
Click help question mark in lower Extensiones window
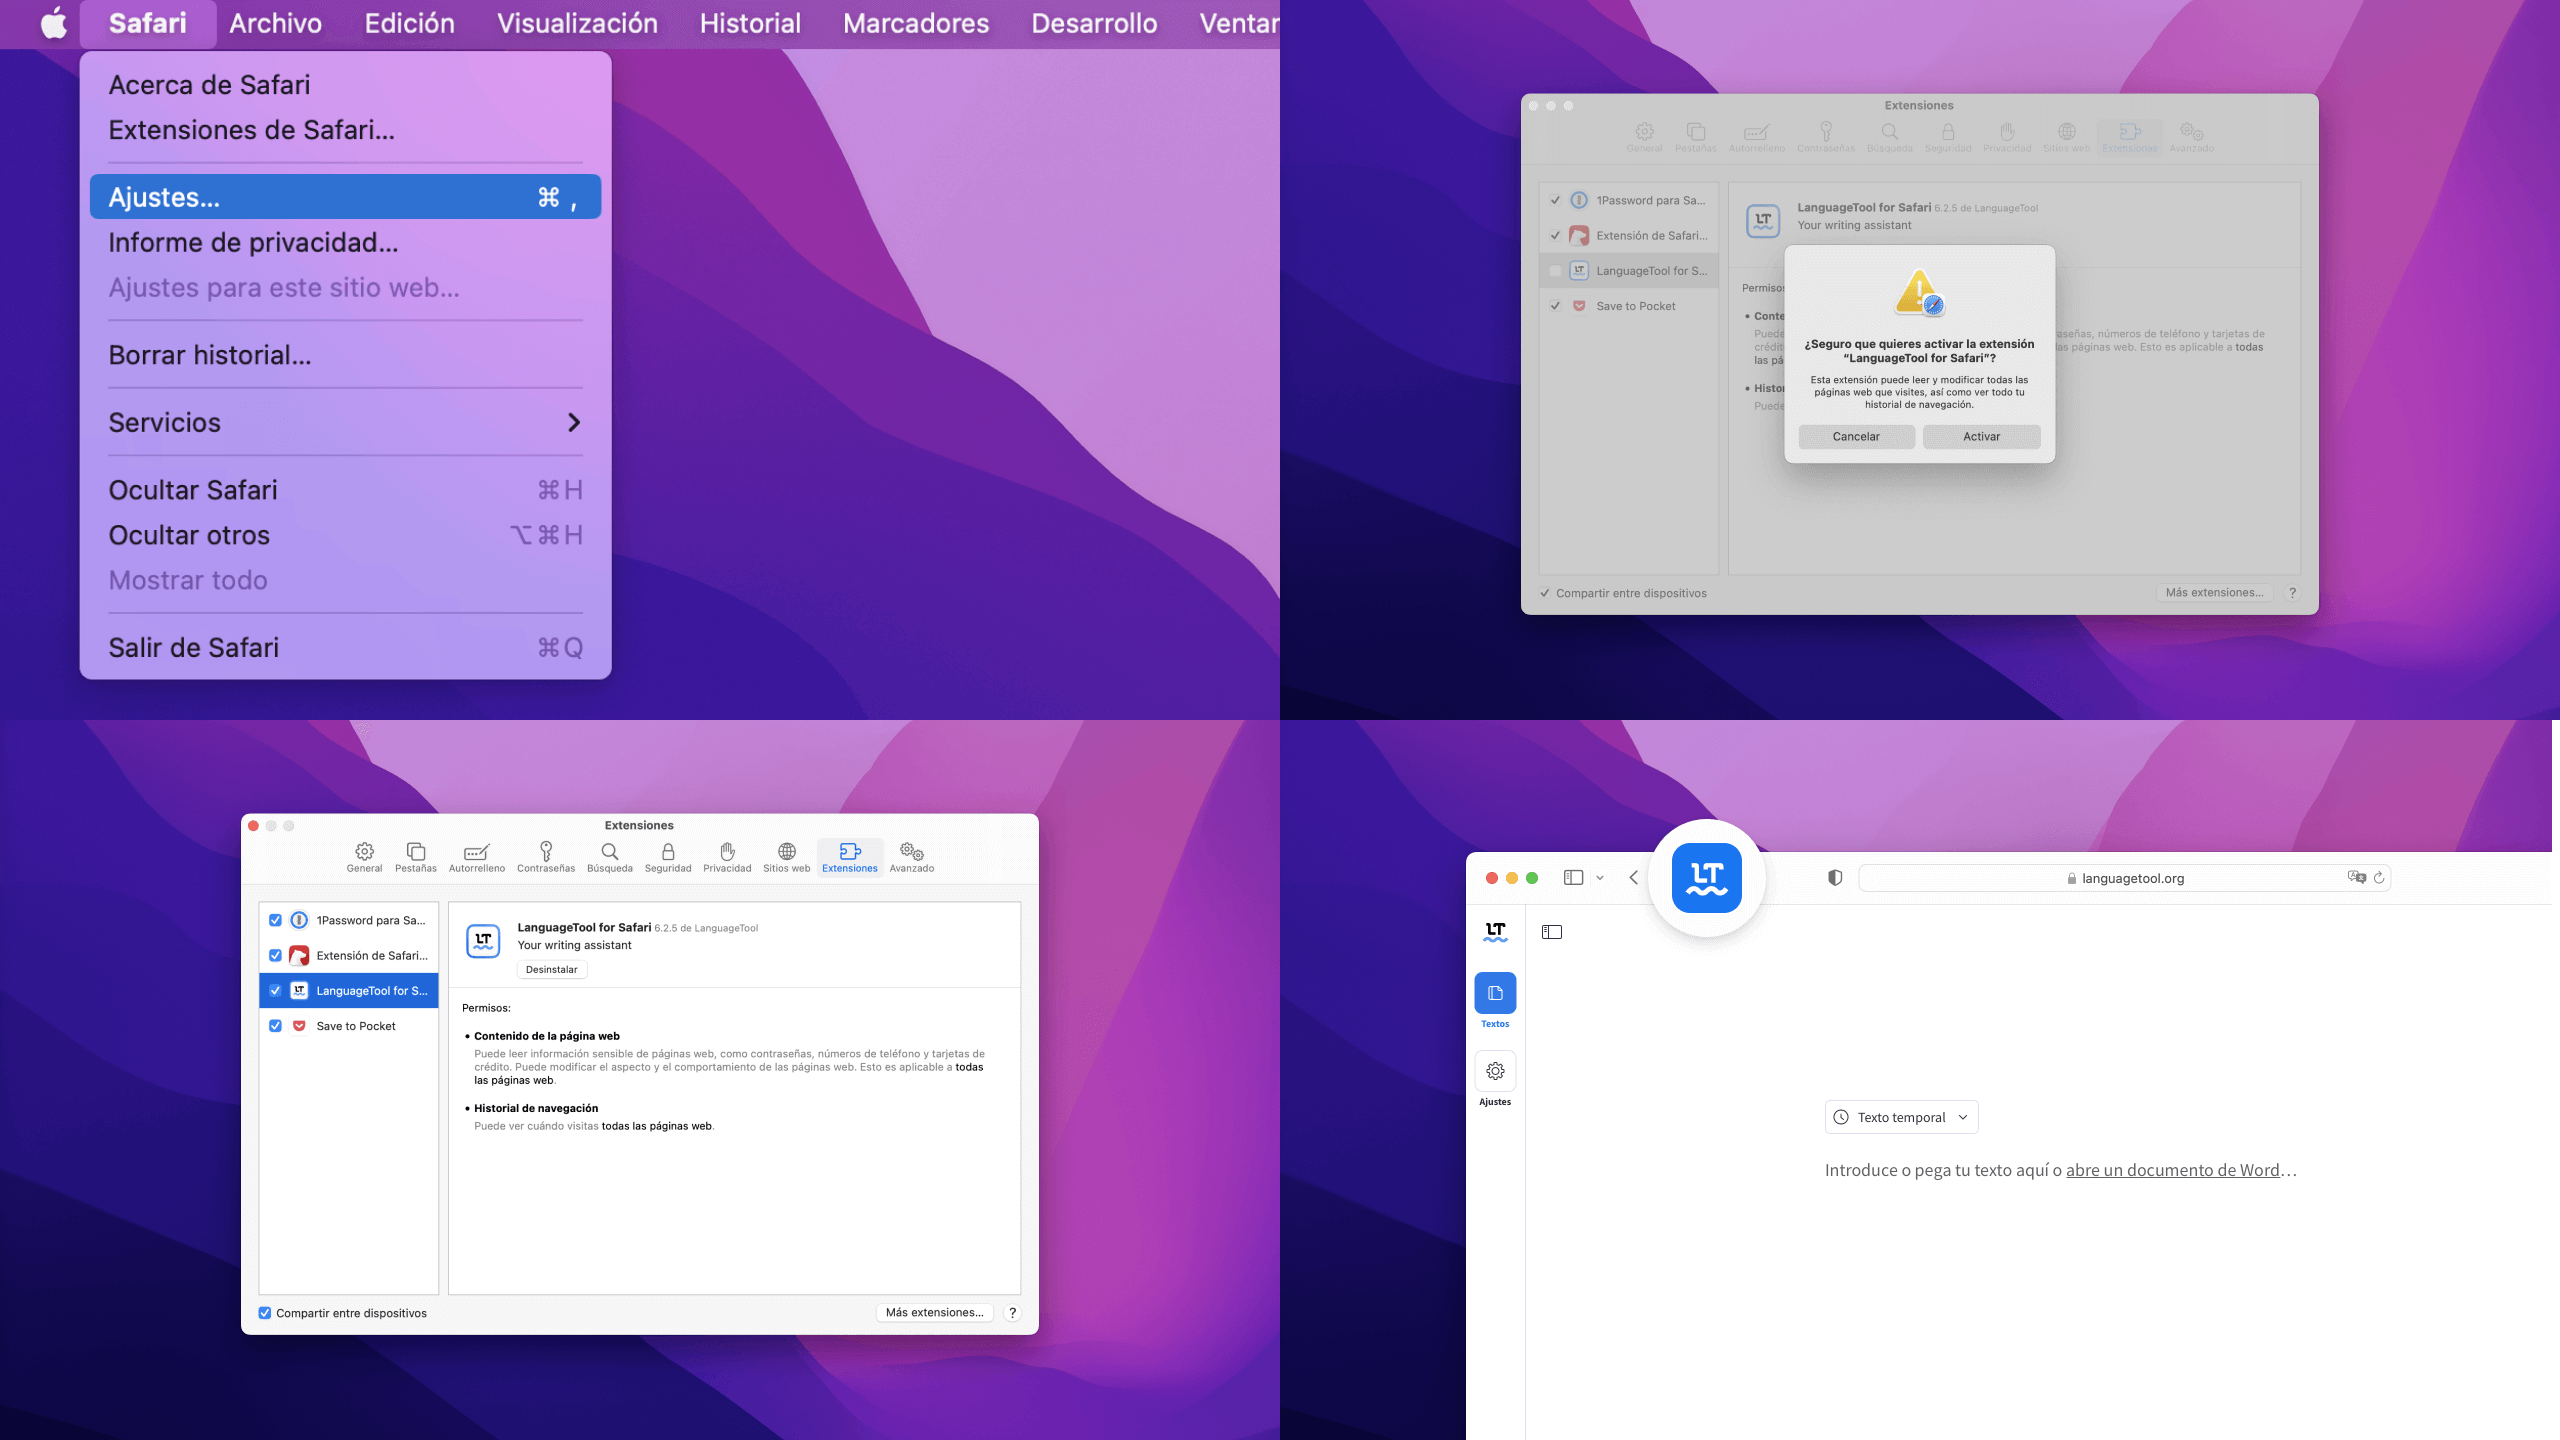click(x=1012, y=1313)
